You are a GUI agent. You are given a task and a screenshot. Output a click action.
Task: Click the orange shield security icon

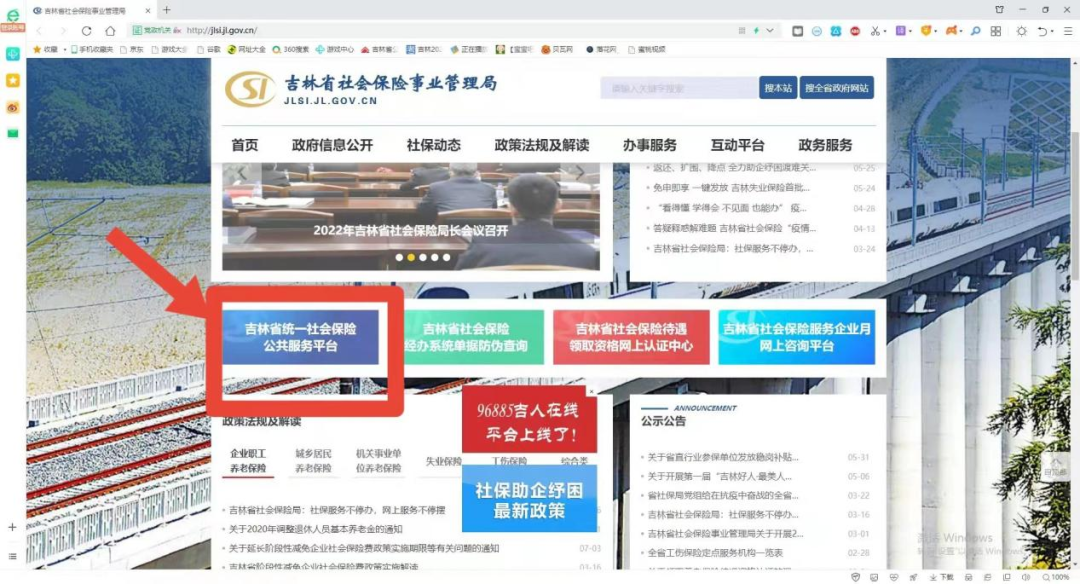(926, 31)
